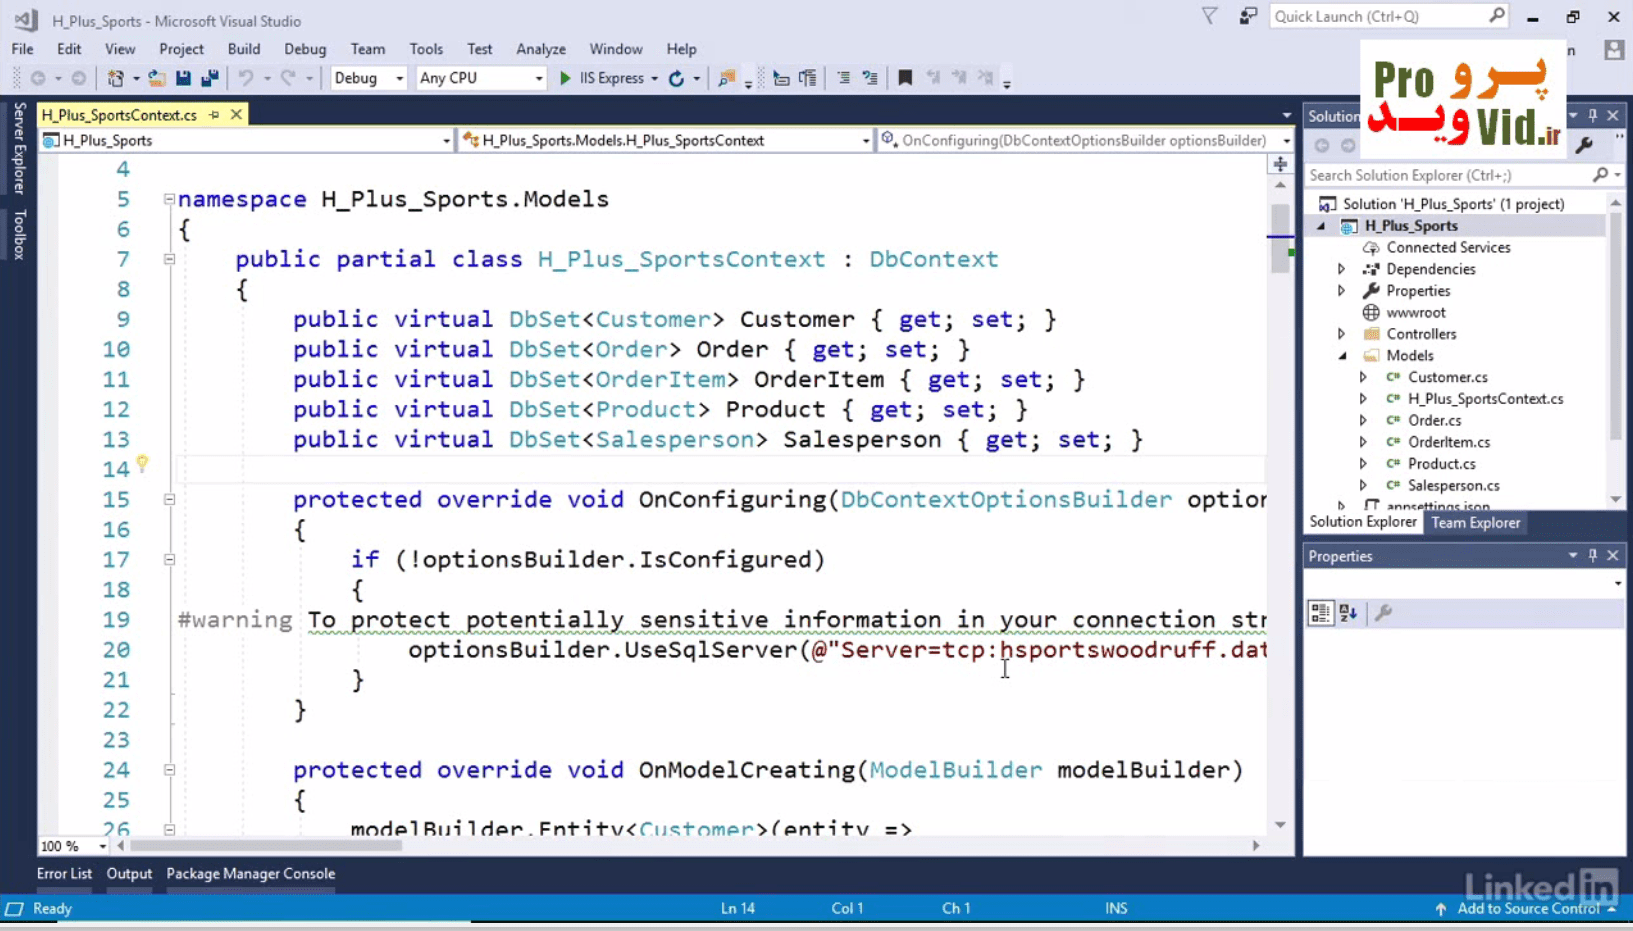Click the Open File toolbar icon
The width and height of the screenshot is (1633, 931).
coord(157,78)
